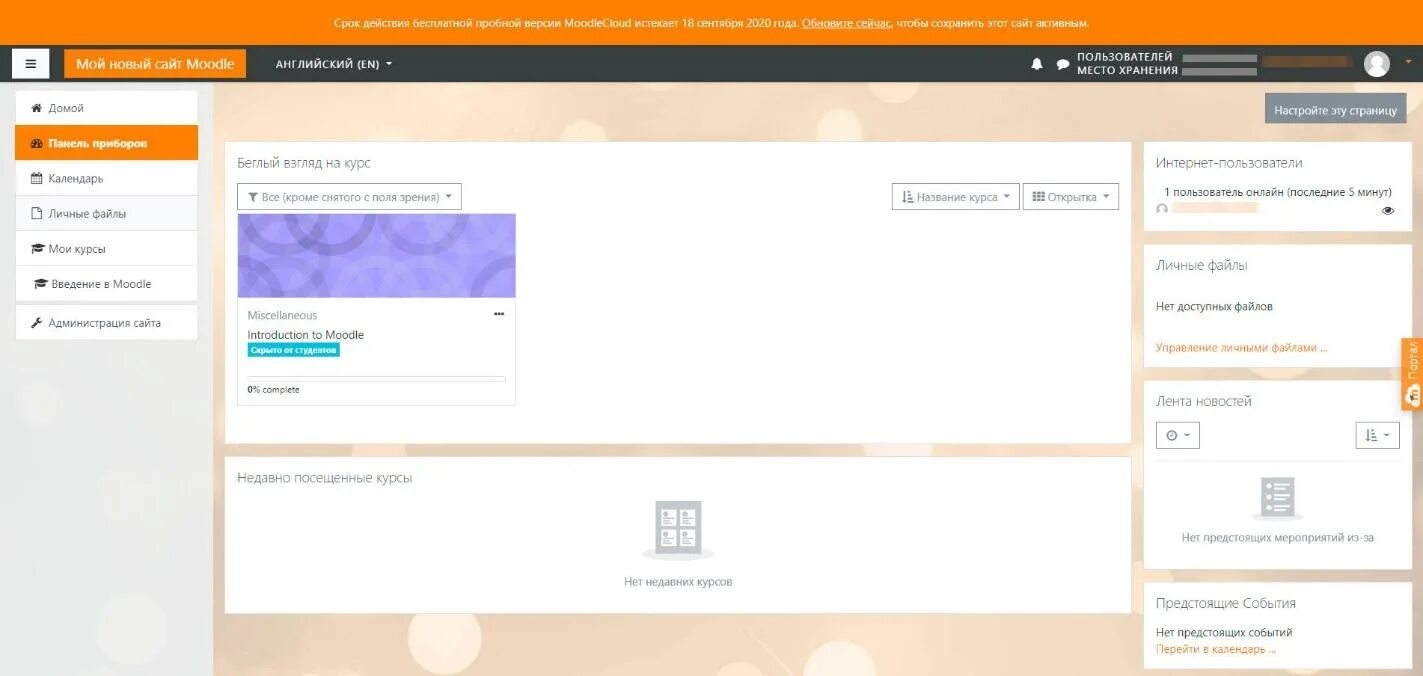Viewport: 1423px width, 676px height.
Task: Open the user avatar menu
Action: (x=1377, y=64)
